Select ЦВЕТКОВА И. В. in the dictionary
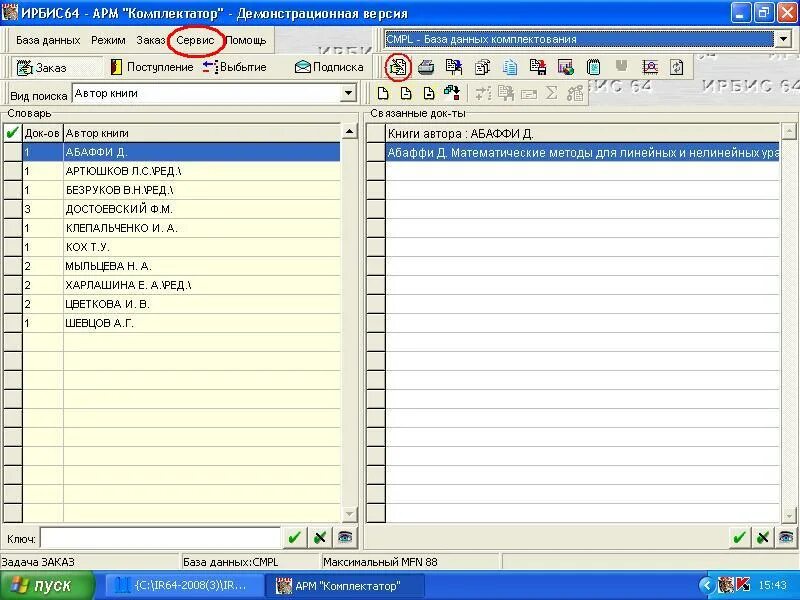800x600 pixels. [x=202, y=304]
